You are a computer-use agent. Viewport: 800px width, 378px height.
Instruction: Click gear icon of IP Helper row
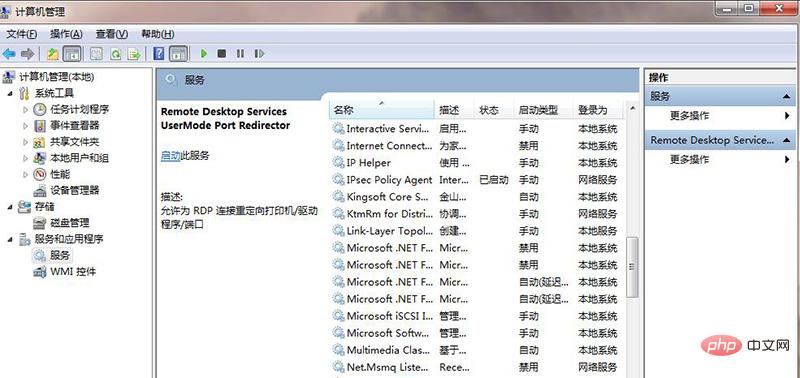(x=338, y=163)
